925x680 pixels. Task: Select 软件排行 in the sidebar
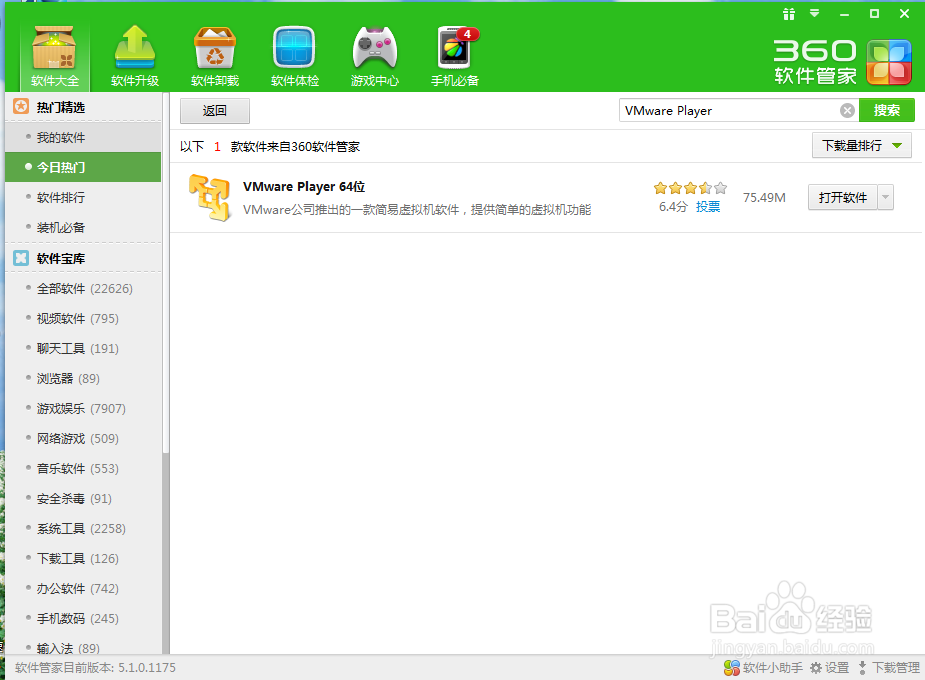point(83,198)
